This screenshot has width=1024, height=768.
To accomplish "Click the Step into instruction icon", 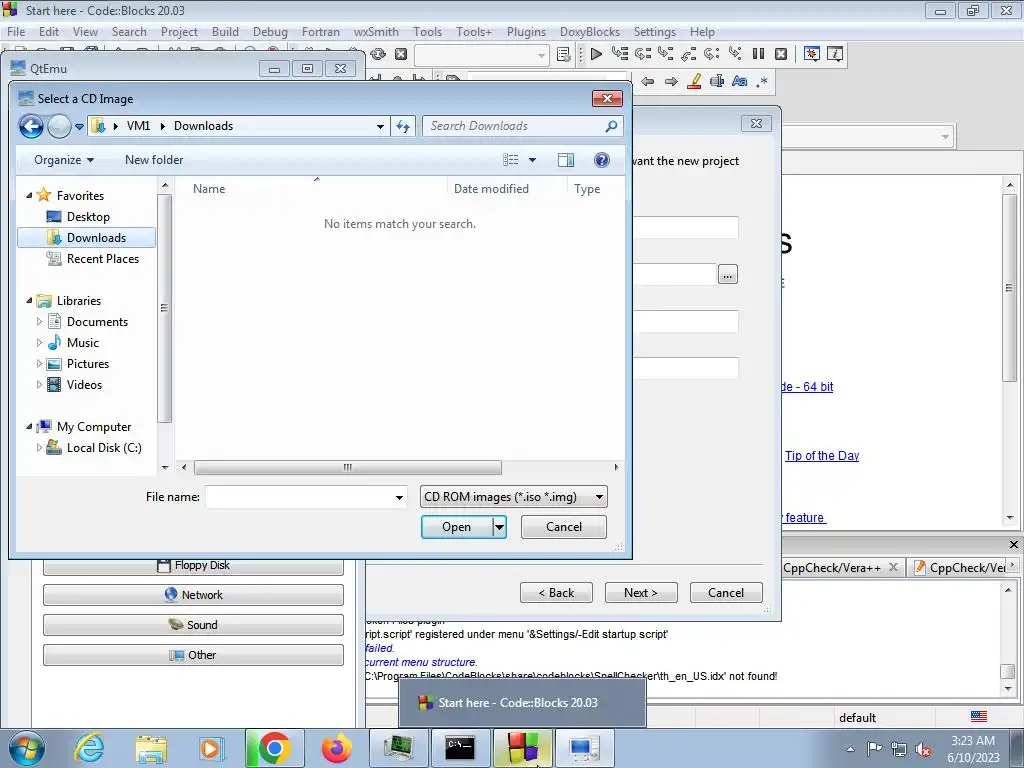I will (x=735, y=54).
